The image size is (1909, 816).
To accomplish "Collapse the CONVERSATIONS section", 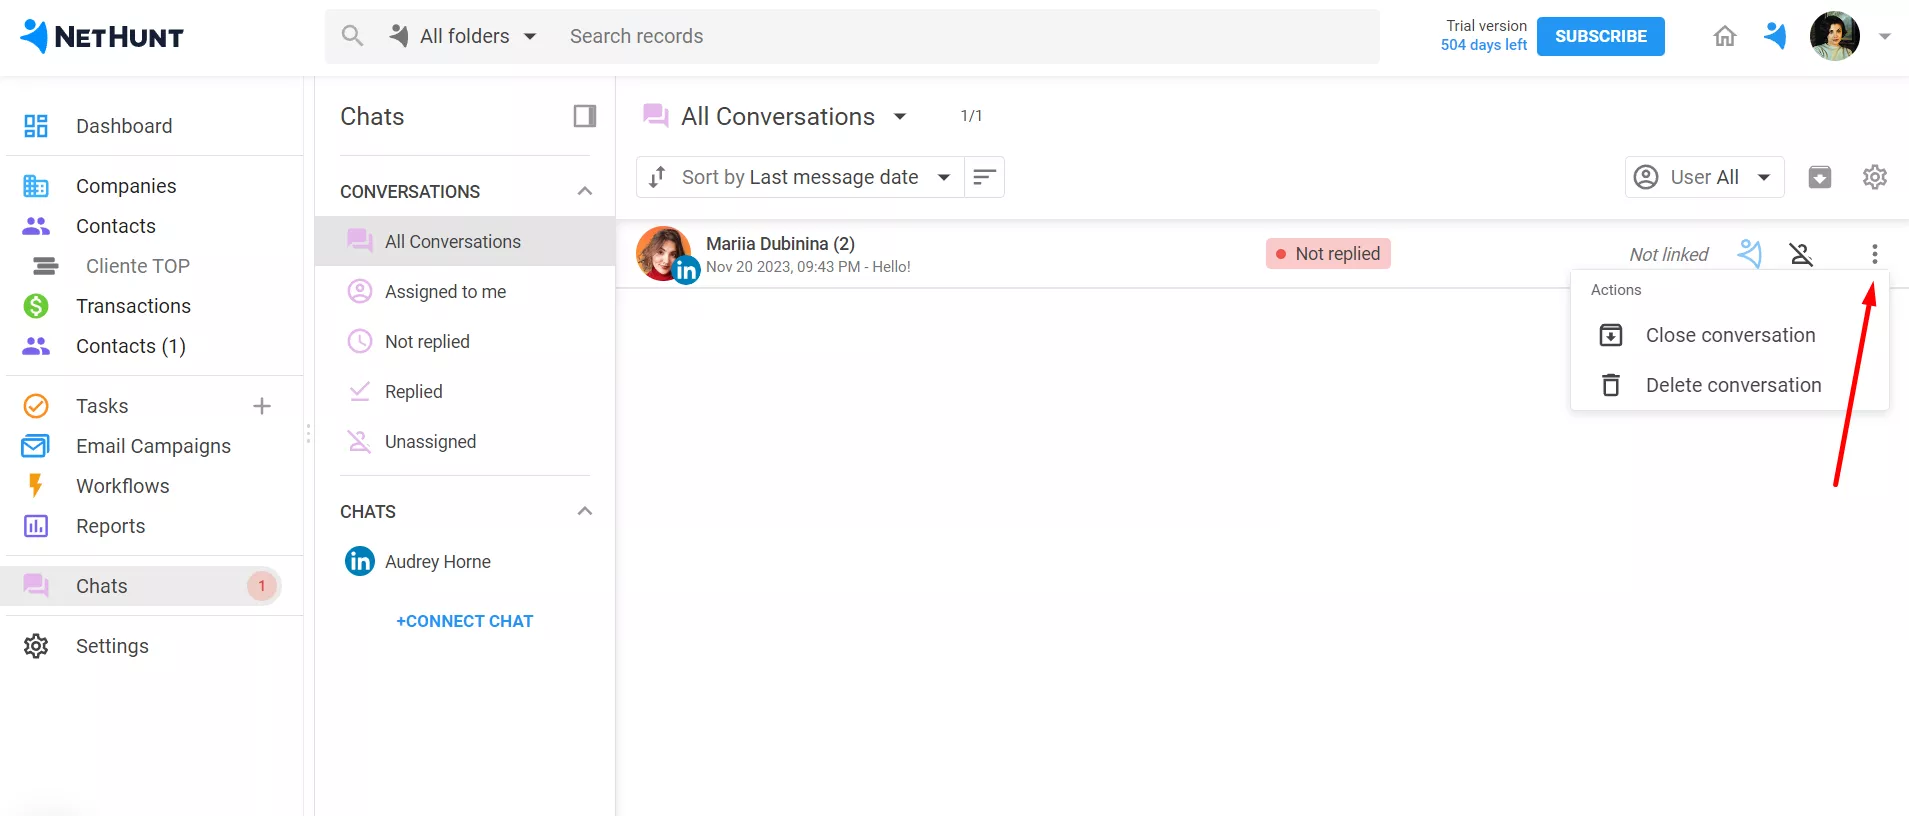I will (x=585, y=191).
